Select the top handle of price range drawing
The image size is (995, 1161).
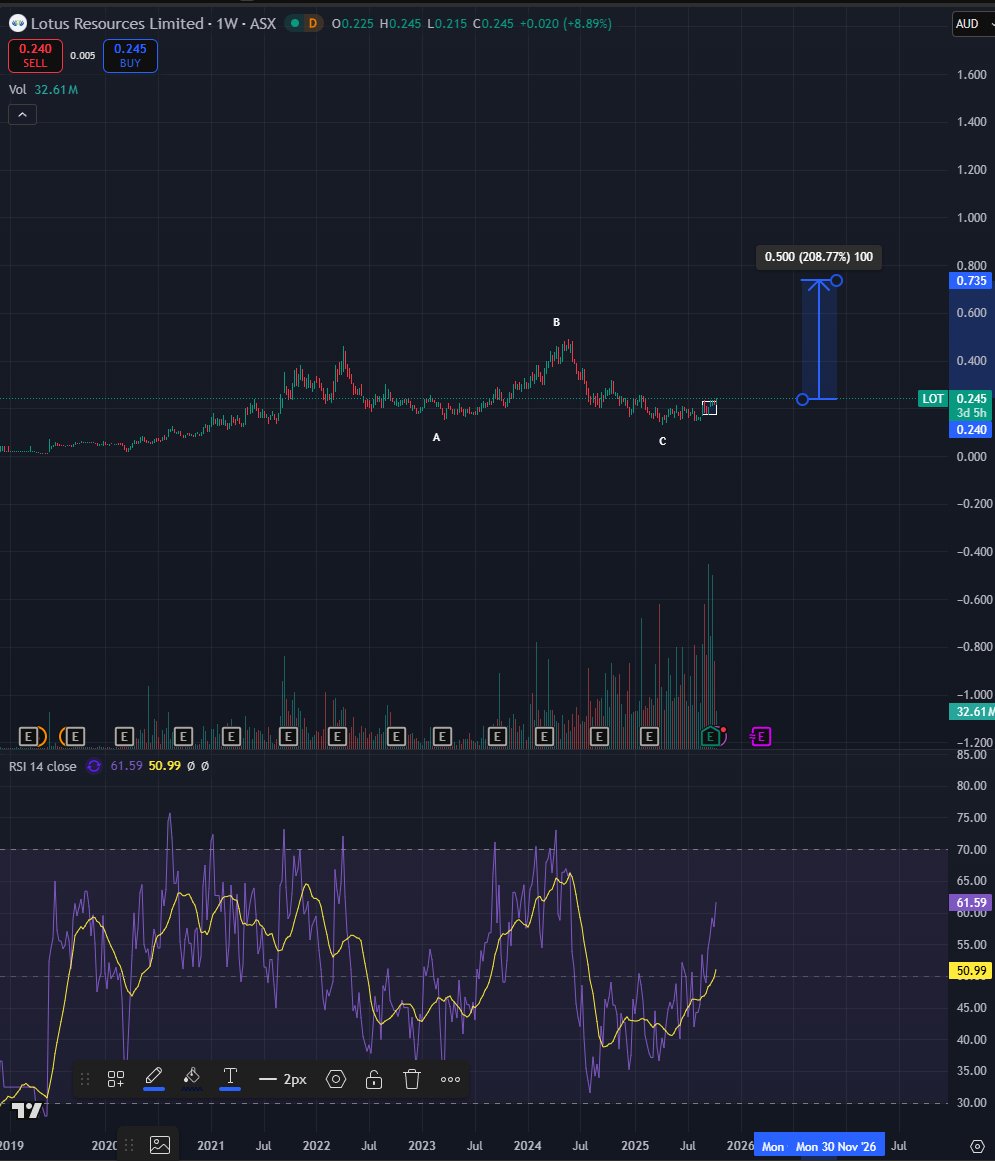click(x=837, y=281)
